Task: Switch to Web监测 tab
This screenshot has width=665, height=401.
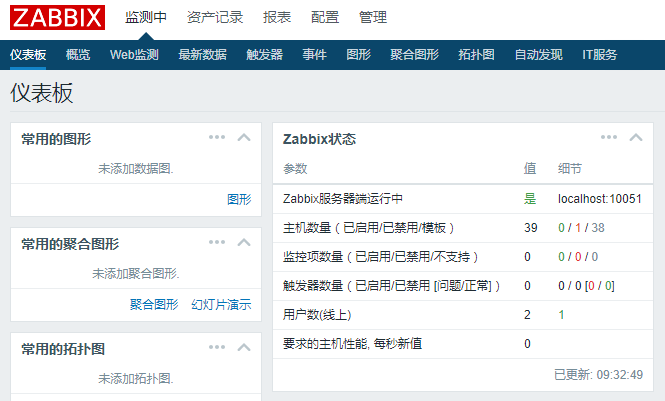Action: (134, 55)
